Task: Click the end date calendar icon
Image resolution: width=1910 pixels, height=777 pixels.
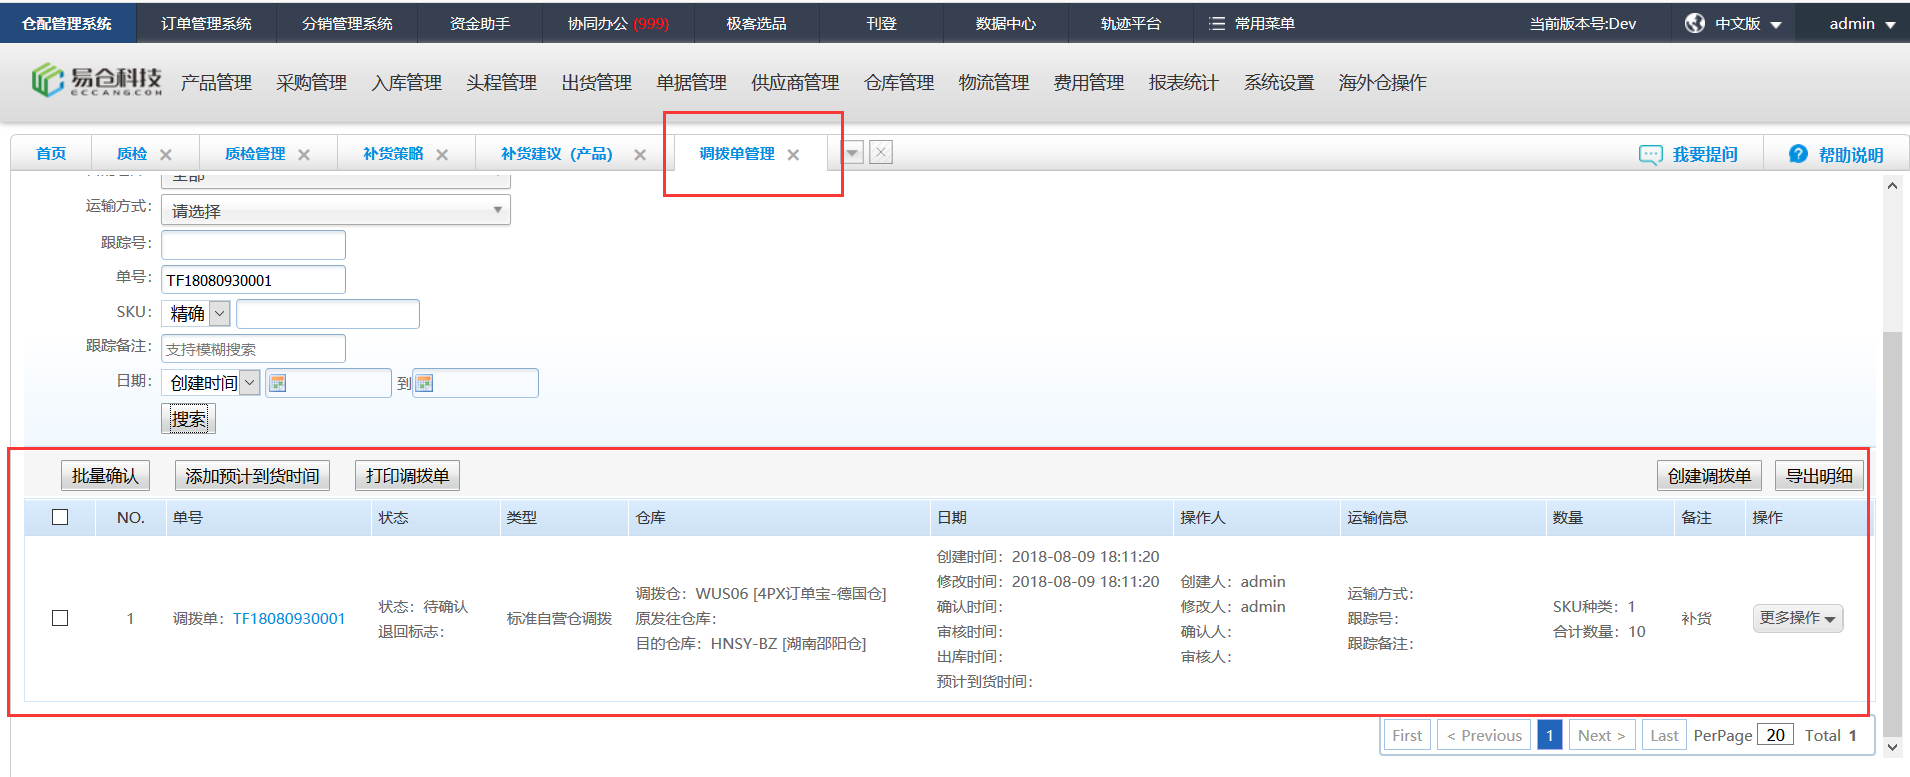Action: (x=425, y=384)
